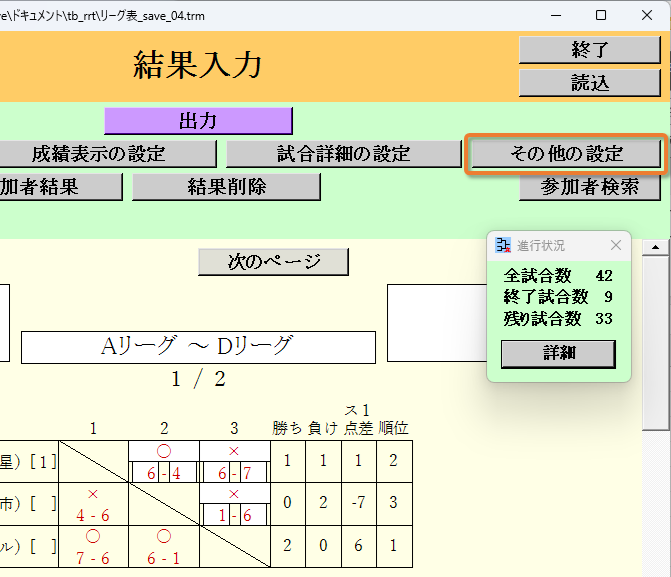This screenshot has width=671, height=577.
Task: Select the 4 - 6 score cell
Action: [93, 515]
